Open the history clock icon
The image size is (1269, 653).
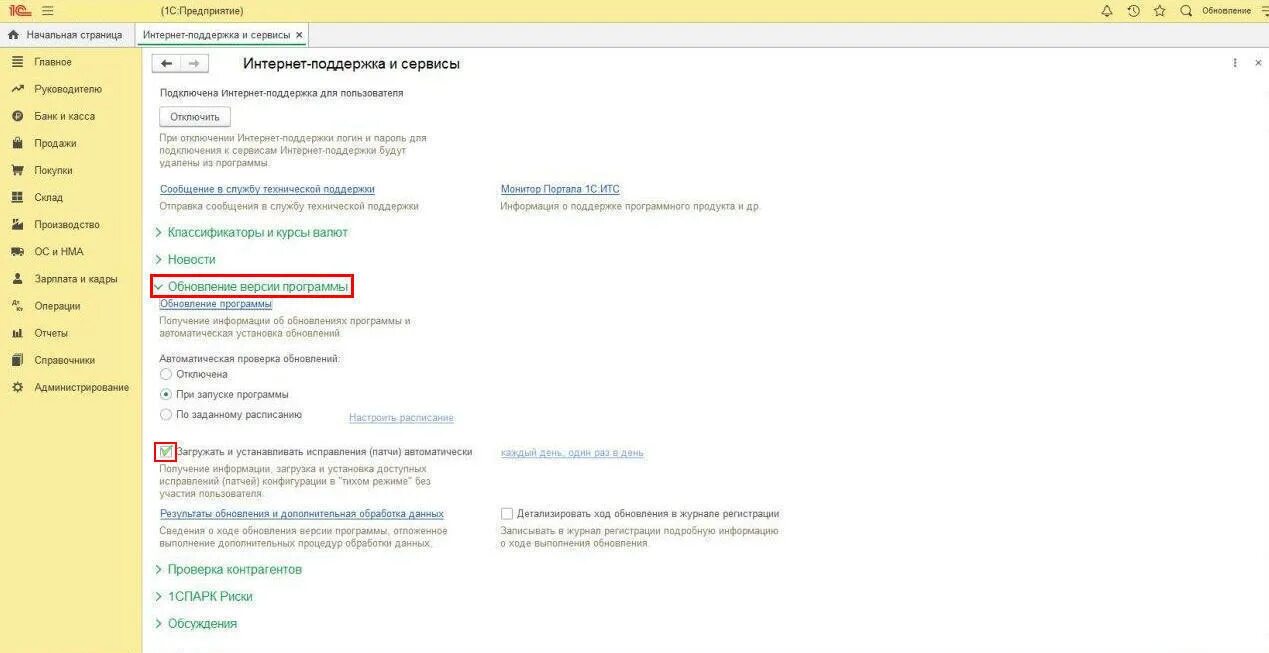click(1133, 11)
